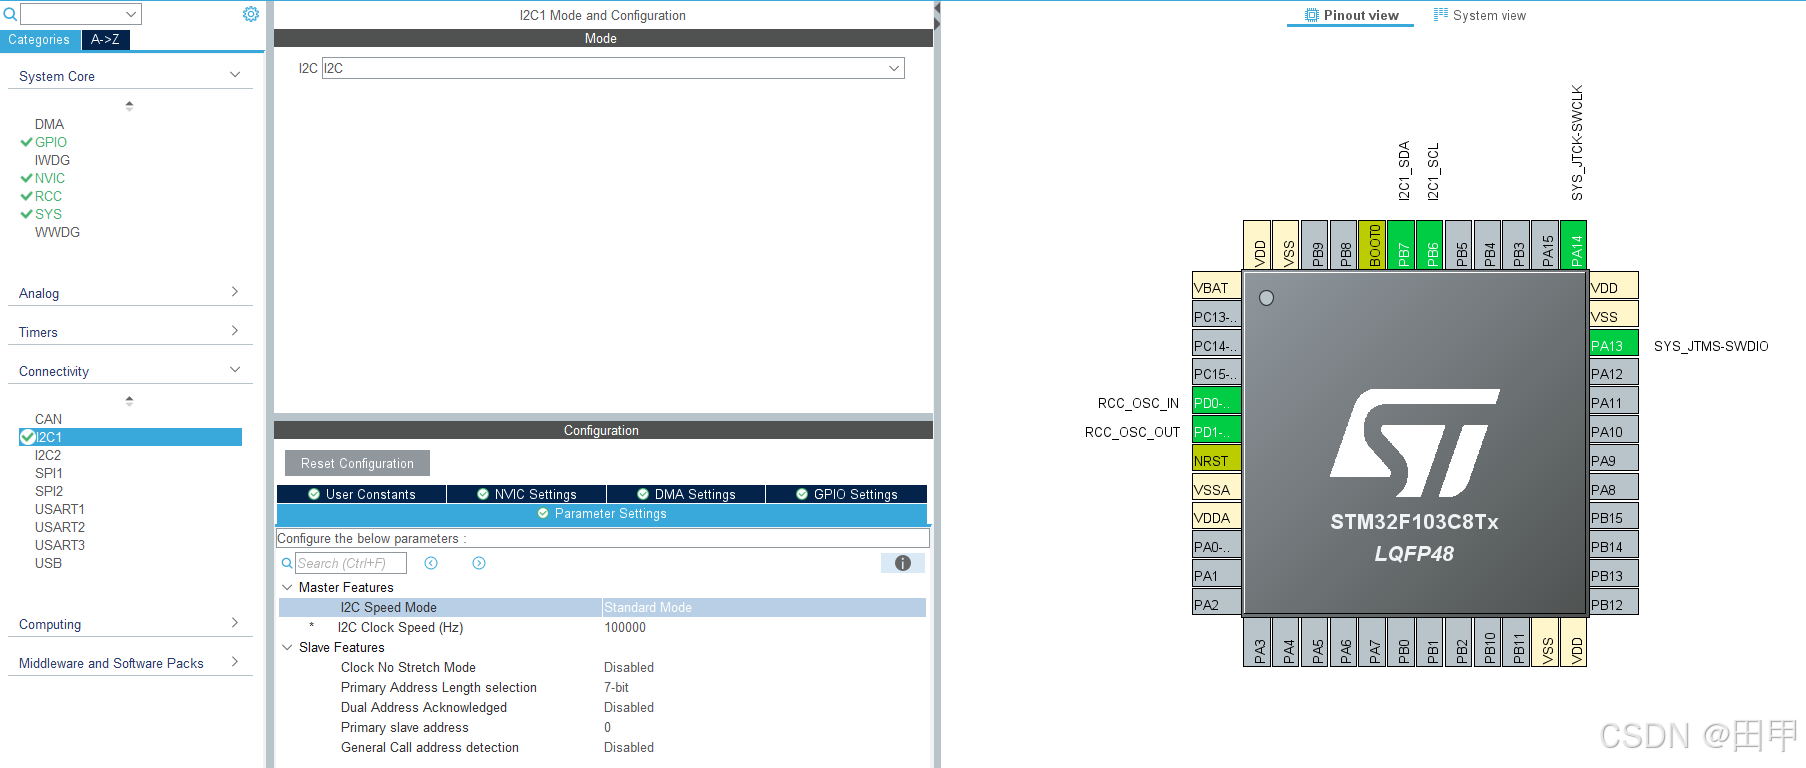Viewport: 1806px width, 768px height.
Task: Open the NVIC Settings tab
Action: (526, 494)
